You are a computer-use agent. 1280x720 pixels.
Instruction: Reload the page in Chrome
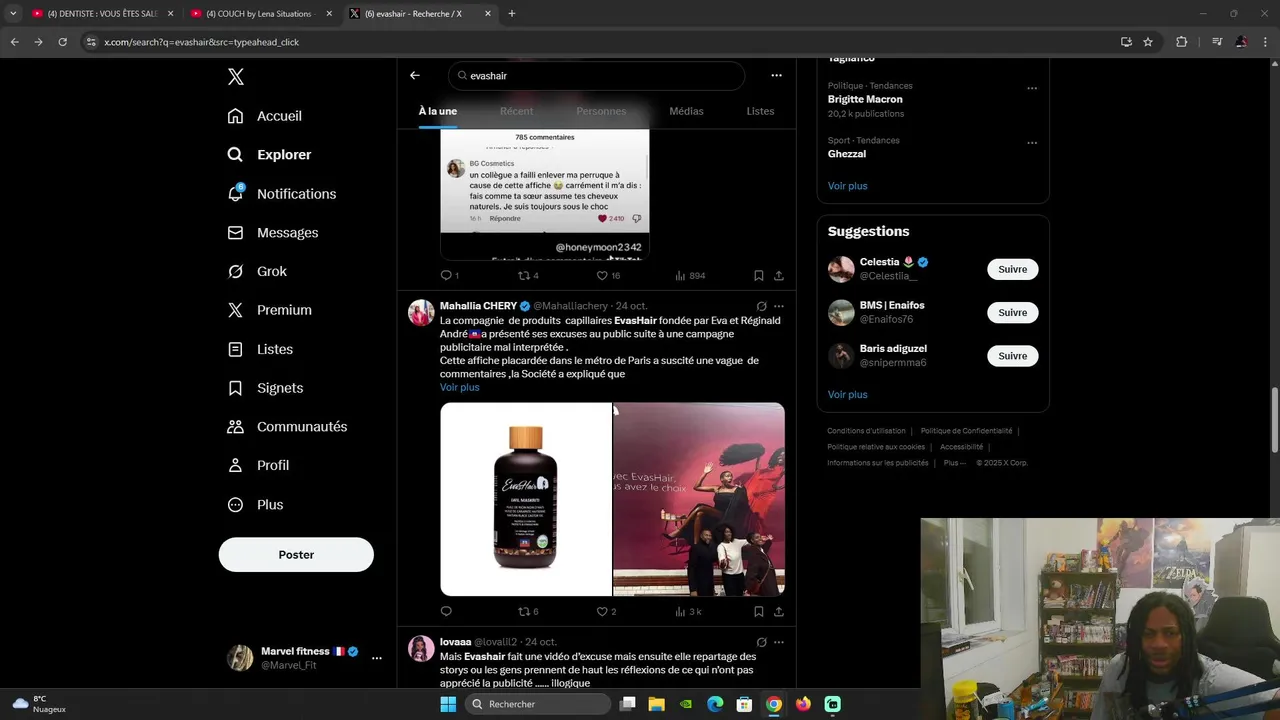point(62,42)
